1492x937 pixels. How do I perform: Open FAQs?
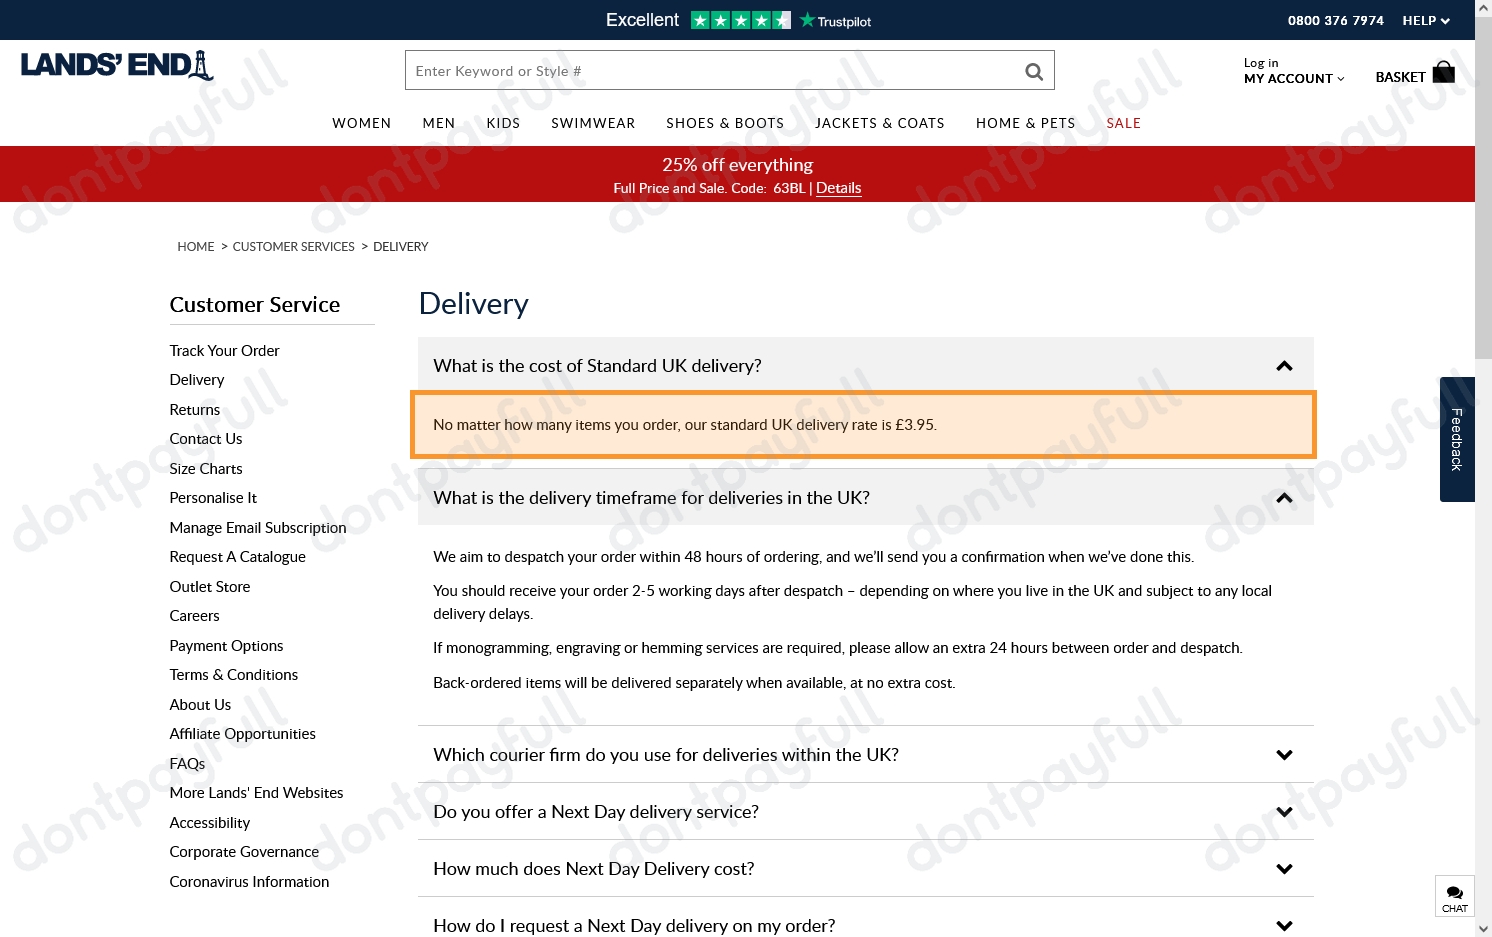(x=187, y=764)
